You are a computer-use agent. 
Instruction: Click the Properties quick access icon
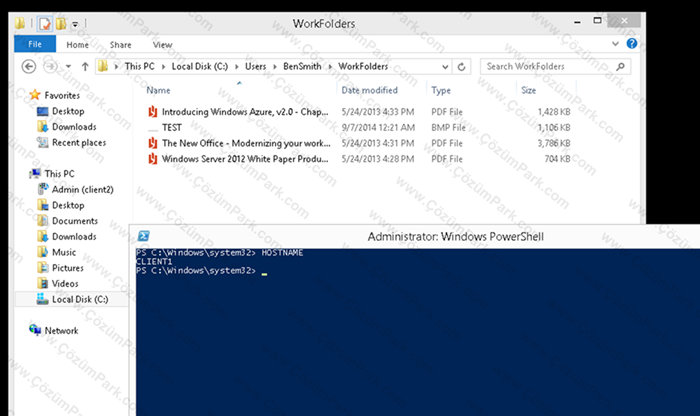(x=45, y=23)
